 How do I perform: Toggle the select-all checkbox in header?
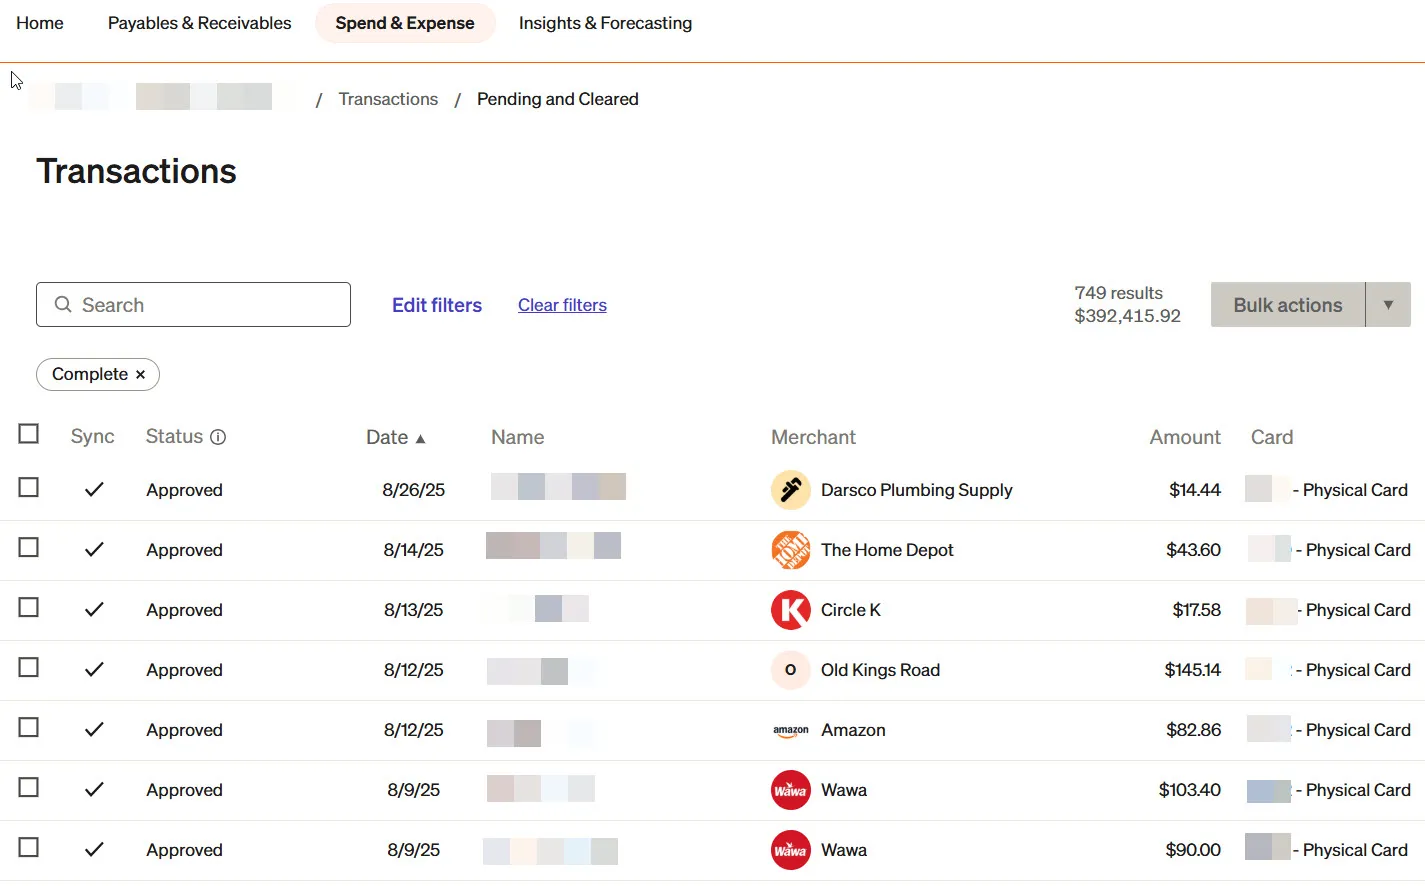tap(29, 434)
